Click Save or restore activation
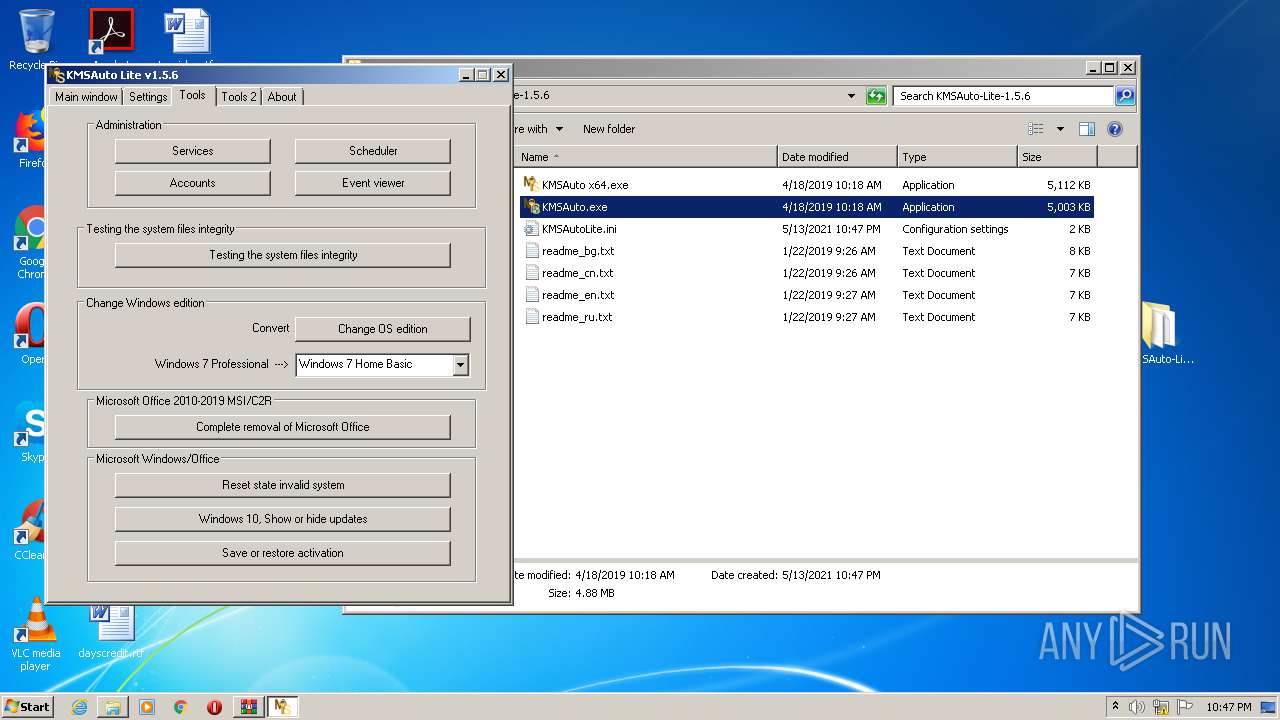Viewport: 1280px width, 720px height. (x=283, y=553)
